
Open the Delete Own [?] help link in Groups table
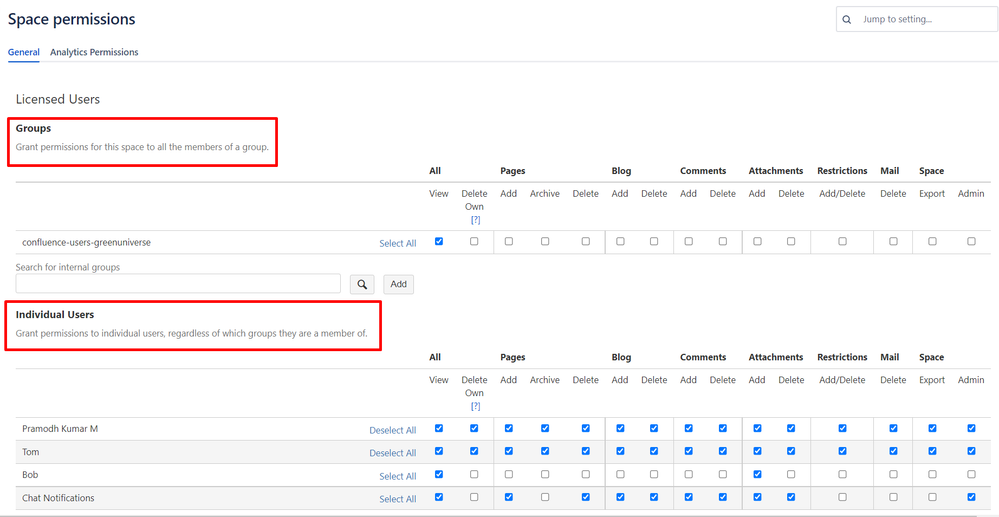tap(475, 219)
